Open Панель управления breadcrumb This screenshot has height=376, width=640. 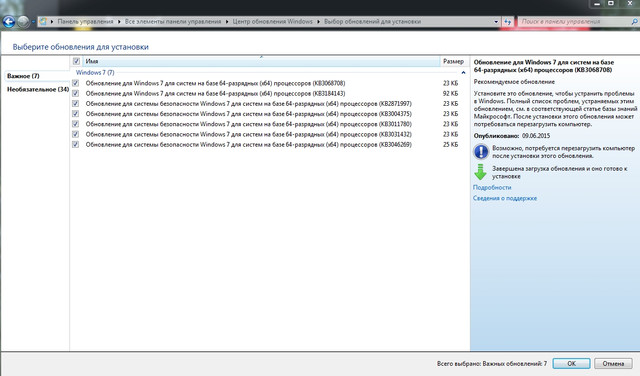[x=85, y=22]
